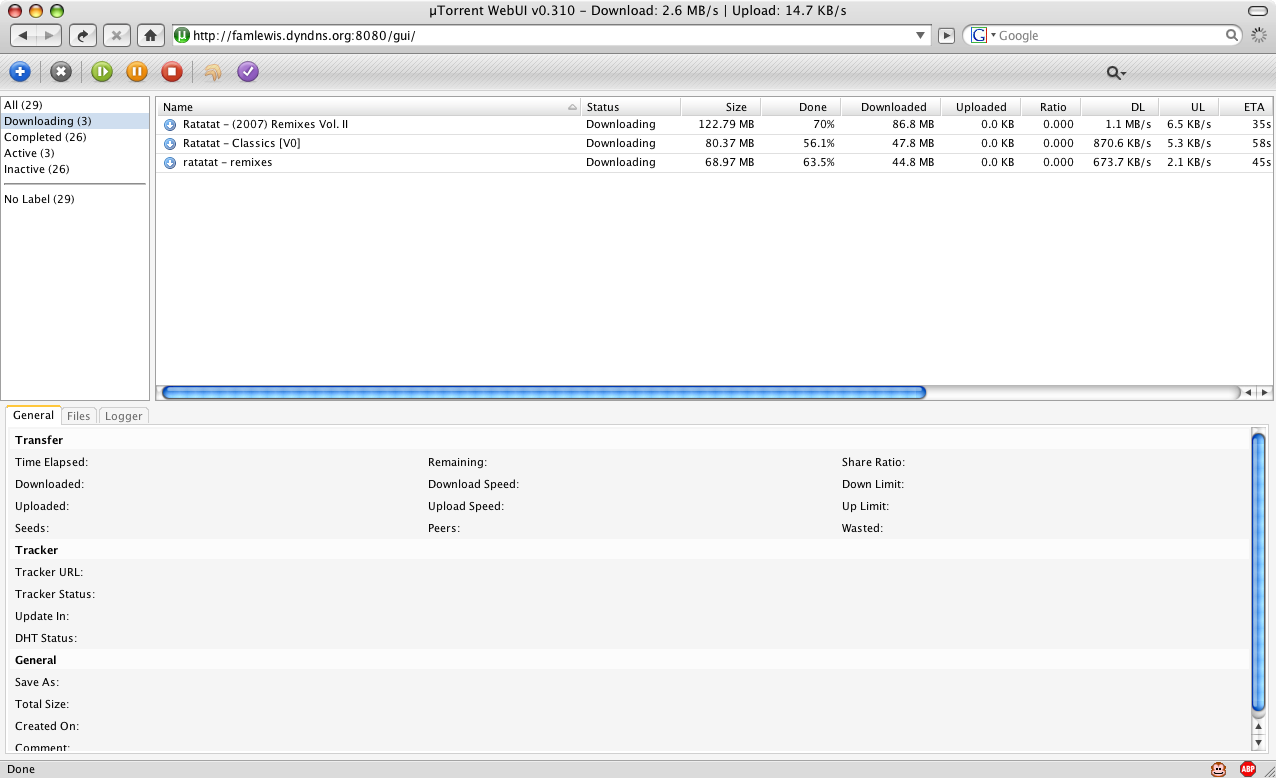
Task: Sort by the DL speed column header
Action: (x=1120, y=107)
